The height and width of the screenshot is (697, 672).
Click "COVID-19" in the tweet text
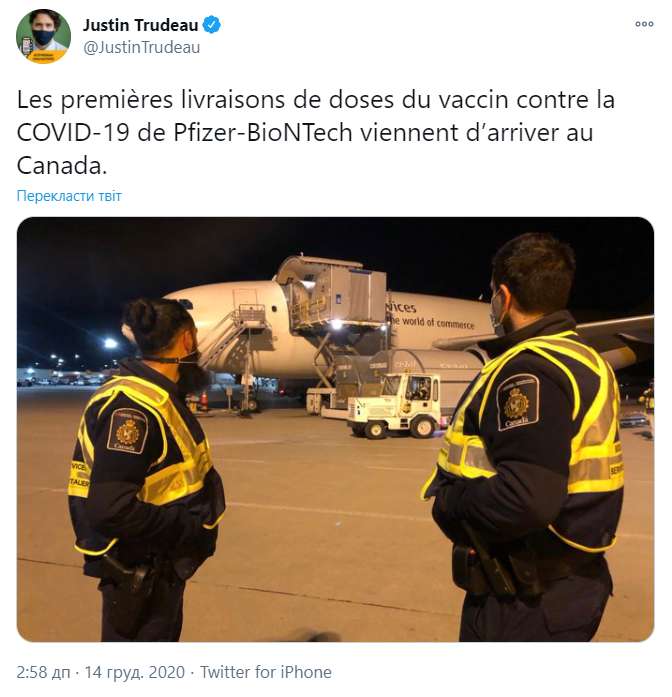(73, 133)
